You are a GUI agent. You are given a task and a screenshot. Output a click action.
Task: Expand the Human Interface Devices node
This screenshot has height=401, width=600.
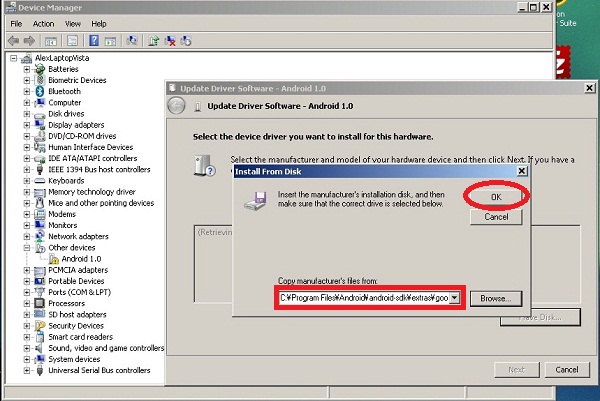click(x=26, y=147)
